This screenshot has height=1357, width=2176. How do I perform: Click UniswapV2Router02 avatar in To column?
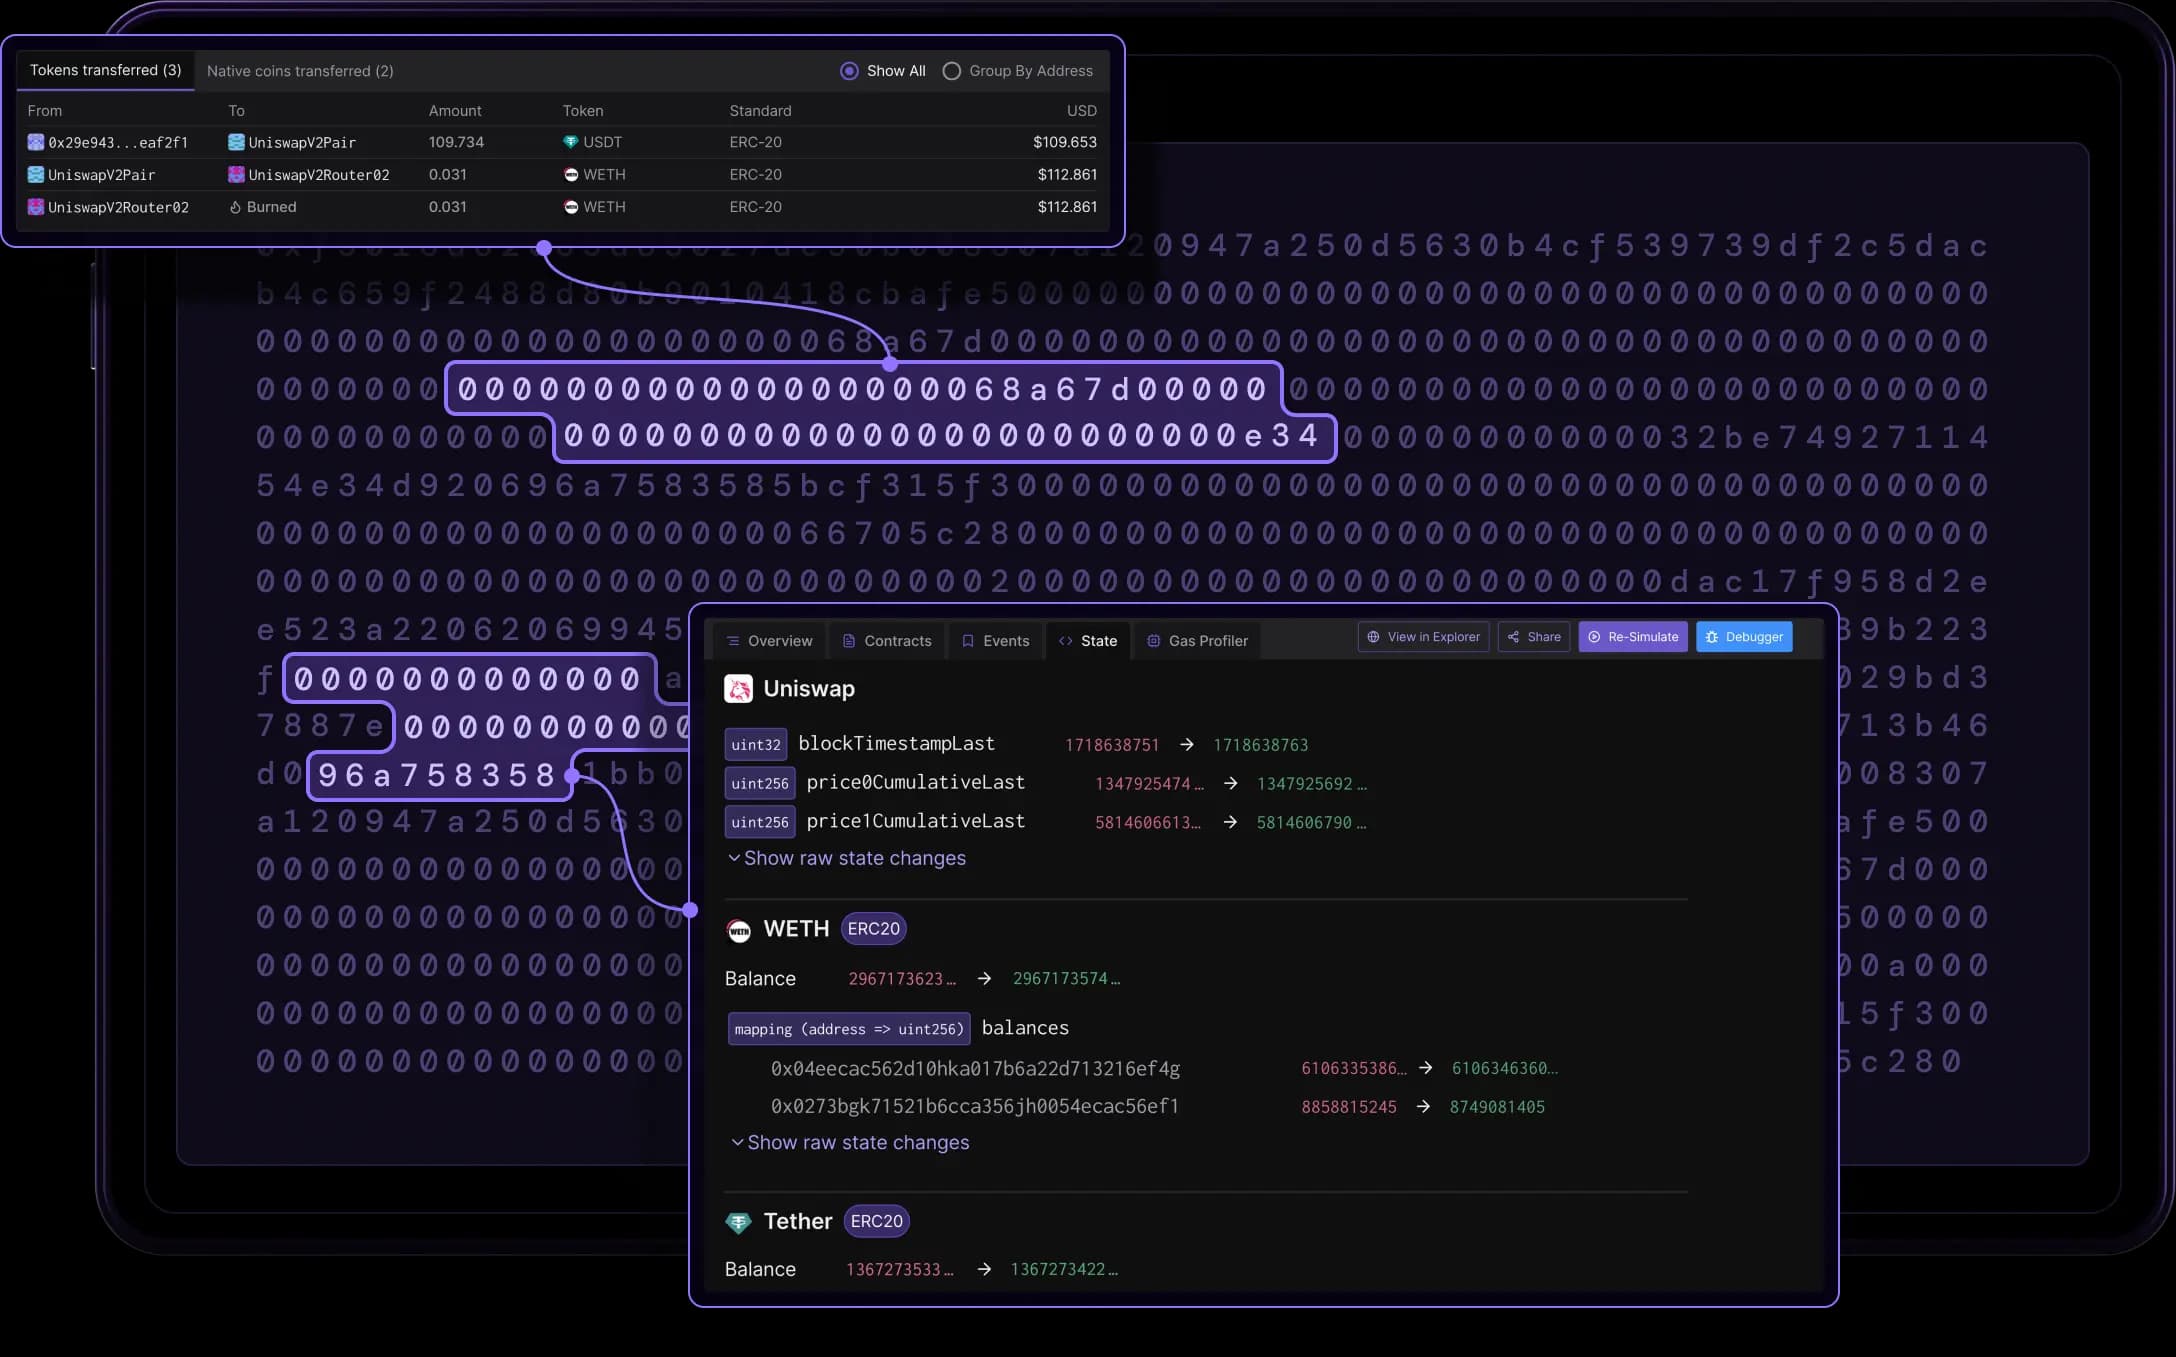(x=236, y=175)
